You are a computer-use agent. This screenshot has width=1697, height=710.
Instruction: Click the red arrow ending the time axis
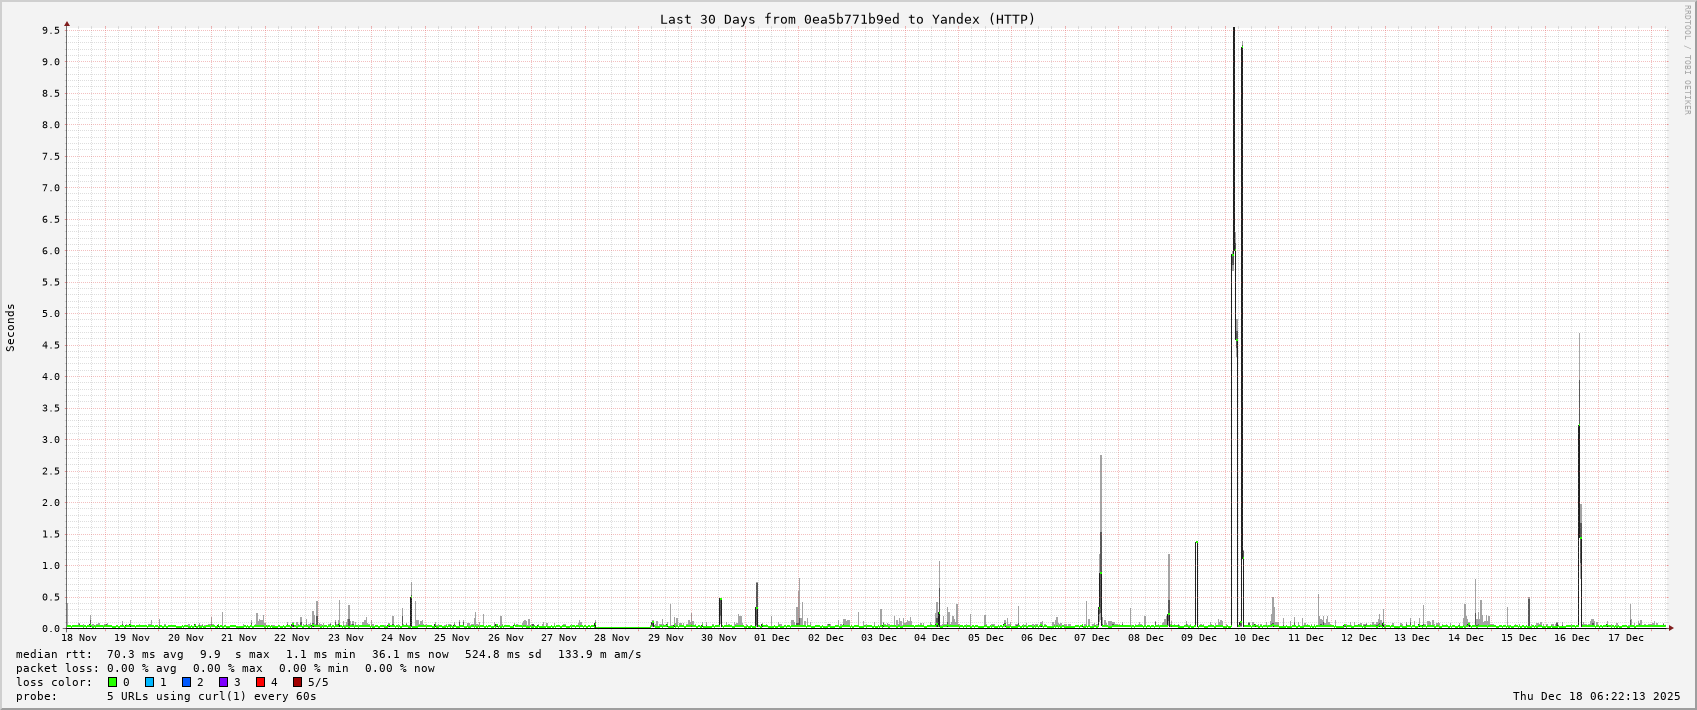pos(1670,628)
